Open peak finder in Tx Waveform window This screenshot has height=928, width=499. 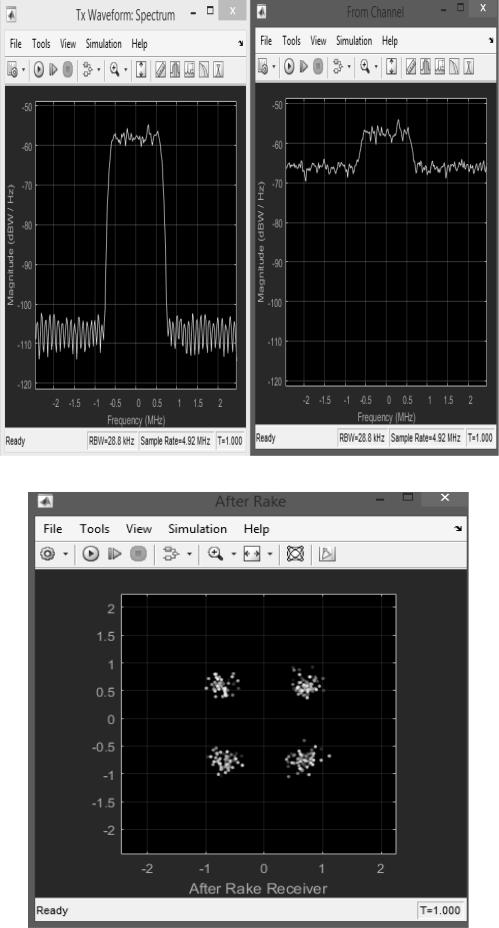click(175, 69)
